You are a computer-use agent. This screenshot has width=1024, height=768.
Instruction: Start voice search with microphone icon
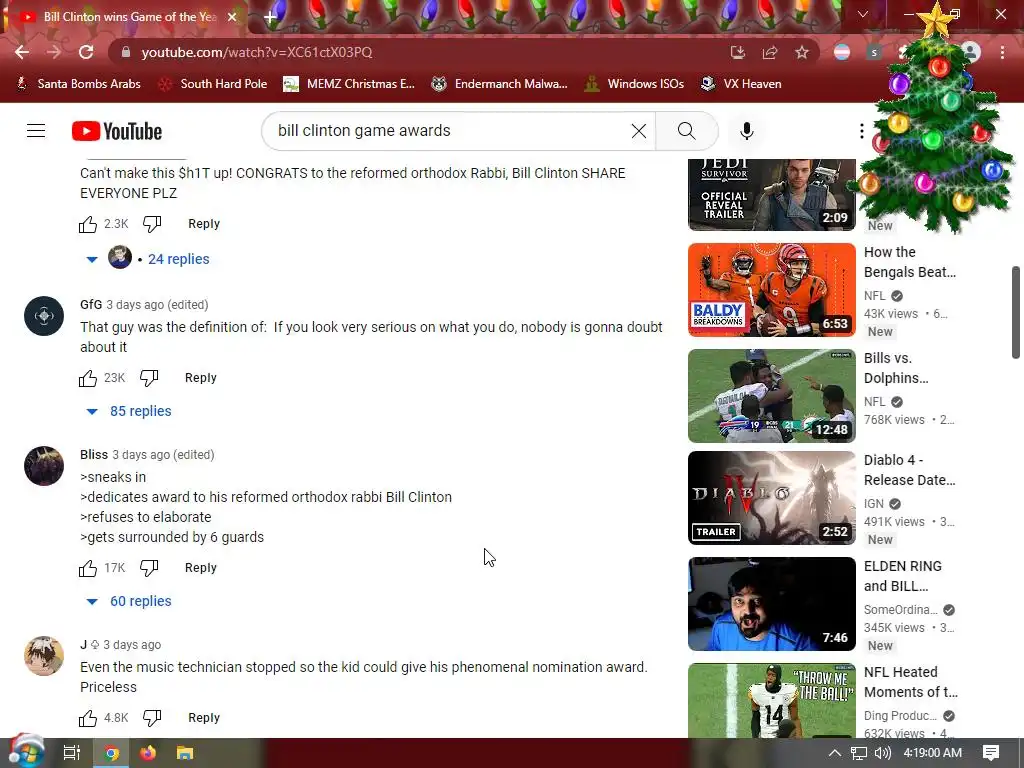point(746,131)
